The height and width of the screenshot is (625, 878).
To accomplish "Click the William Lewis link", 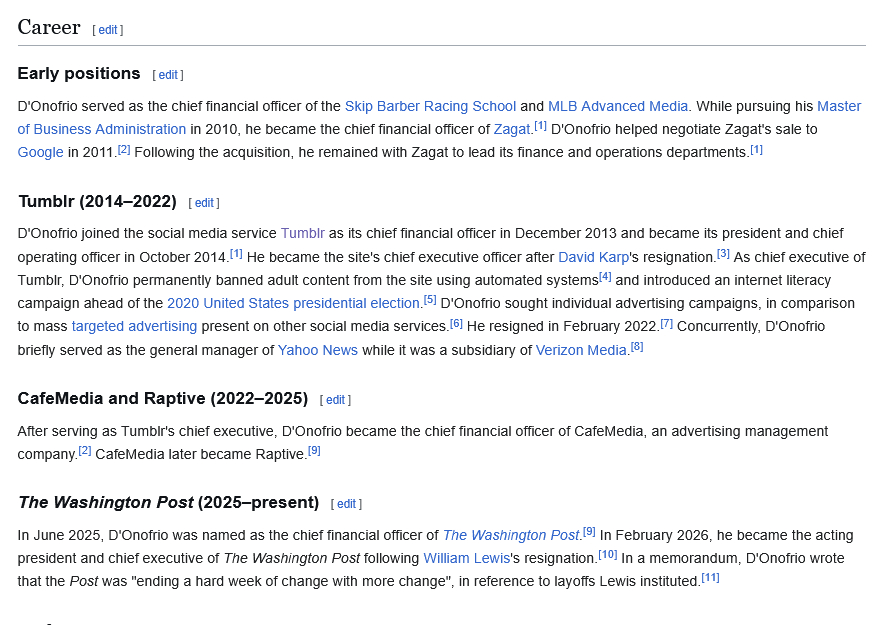I will tap(466, 558).
